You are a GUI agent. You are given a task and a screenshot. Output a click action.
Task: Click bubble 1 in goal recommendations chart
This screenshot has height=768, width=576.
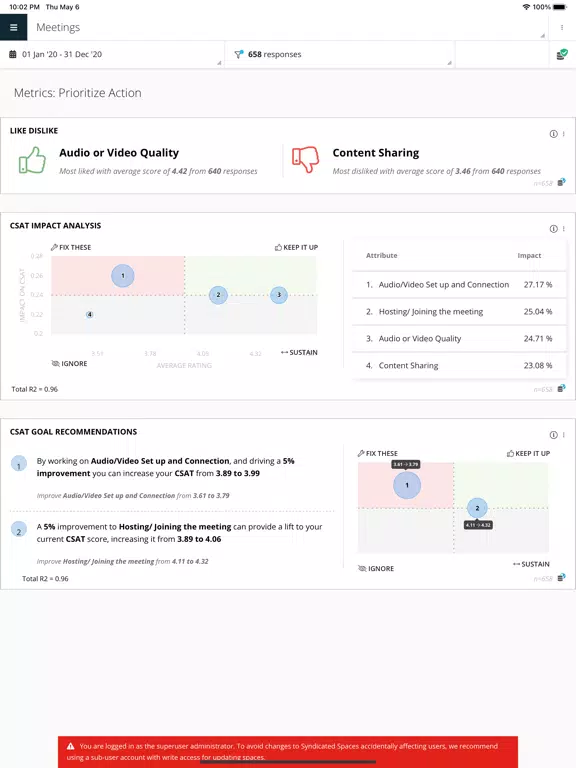407,485
